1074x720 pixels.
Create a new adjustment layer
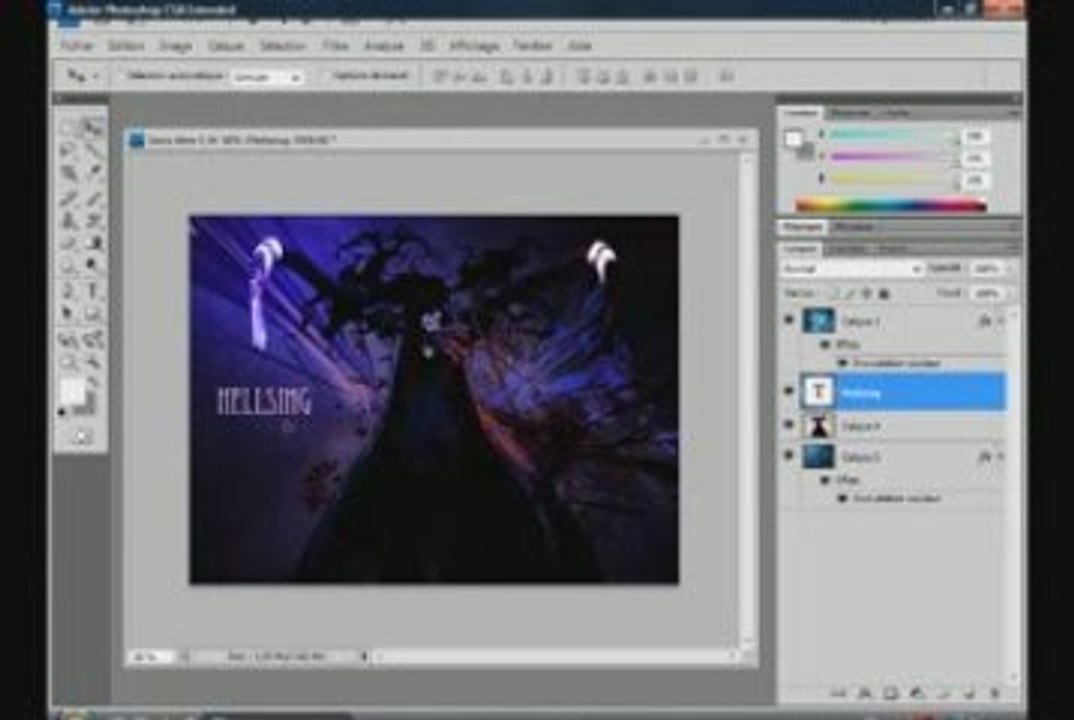(917, 693)
